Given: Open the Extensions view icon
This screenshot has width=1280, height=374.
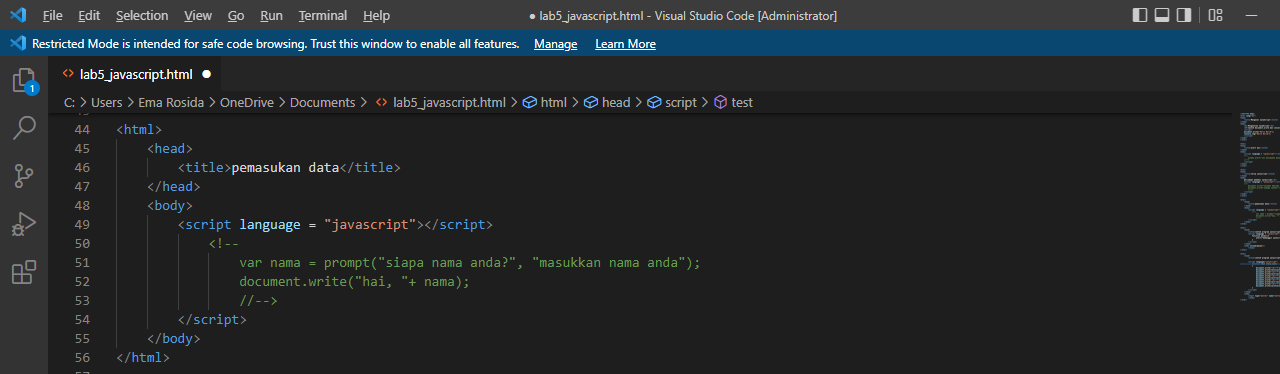Looking at the screenshot, I should [x=24, y=272].
